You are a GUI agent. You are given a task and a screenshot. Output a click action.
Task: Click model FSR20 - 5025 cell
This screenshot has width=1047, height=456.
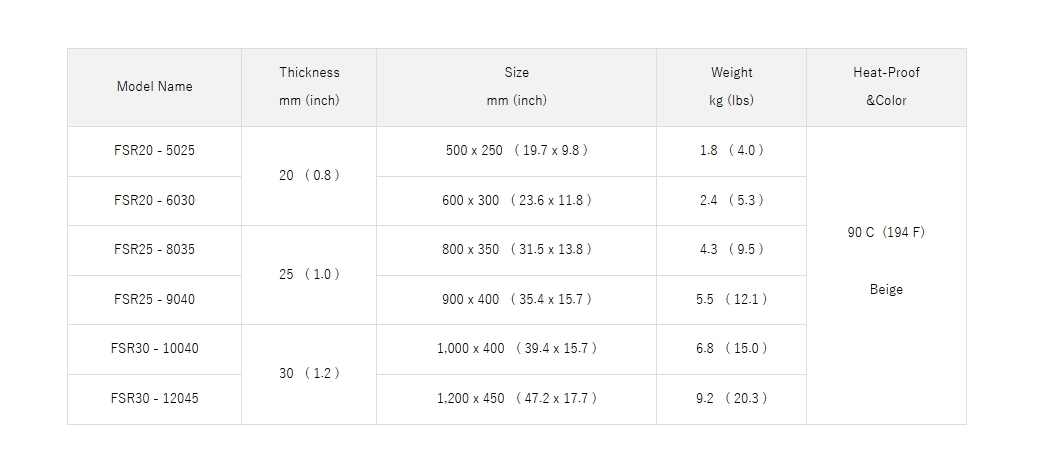[154, 151]
